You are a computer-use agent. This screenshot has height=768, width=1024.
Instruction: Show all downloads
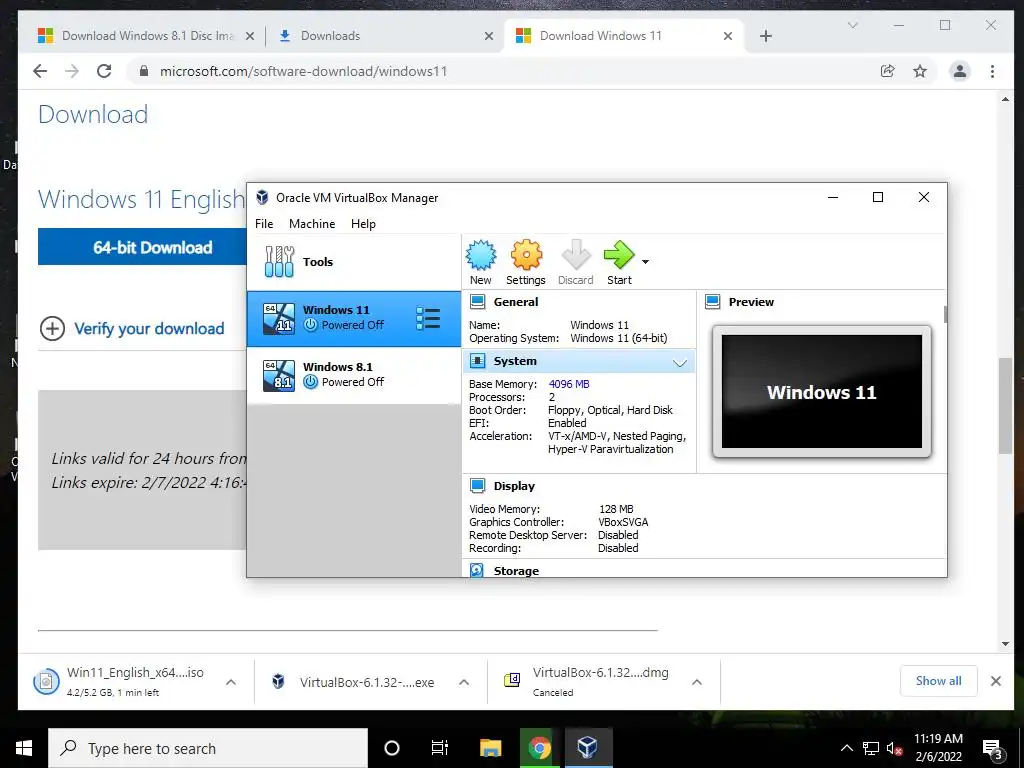tap(938, 681)
